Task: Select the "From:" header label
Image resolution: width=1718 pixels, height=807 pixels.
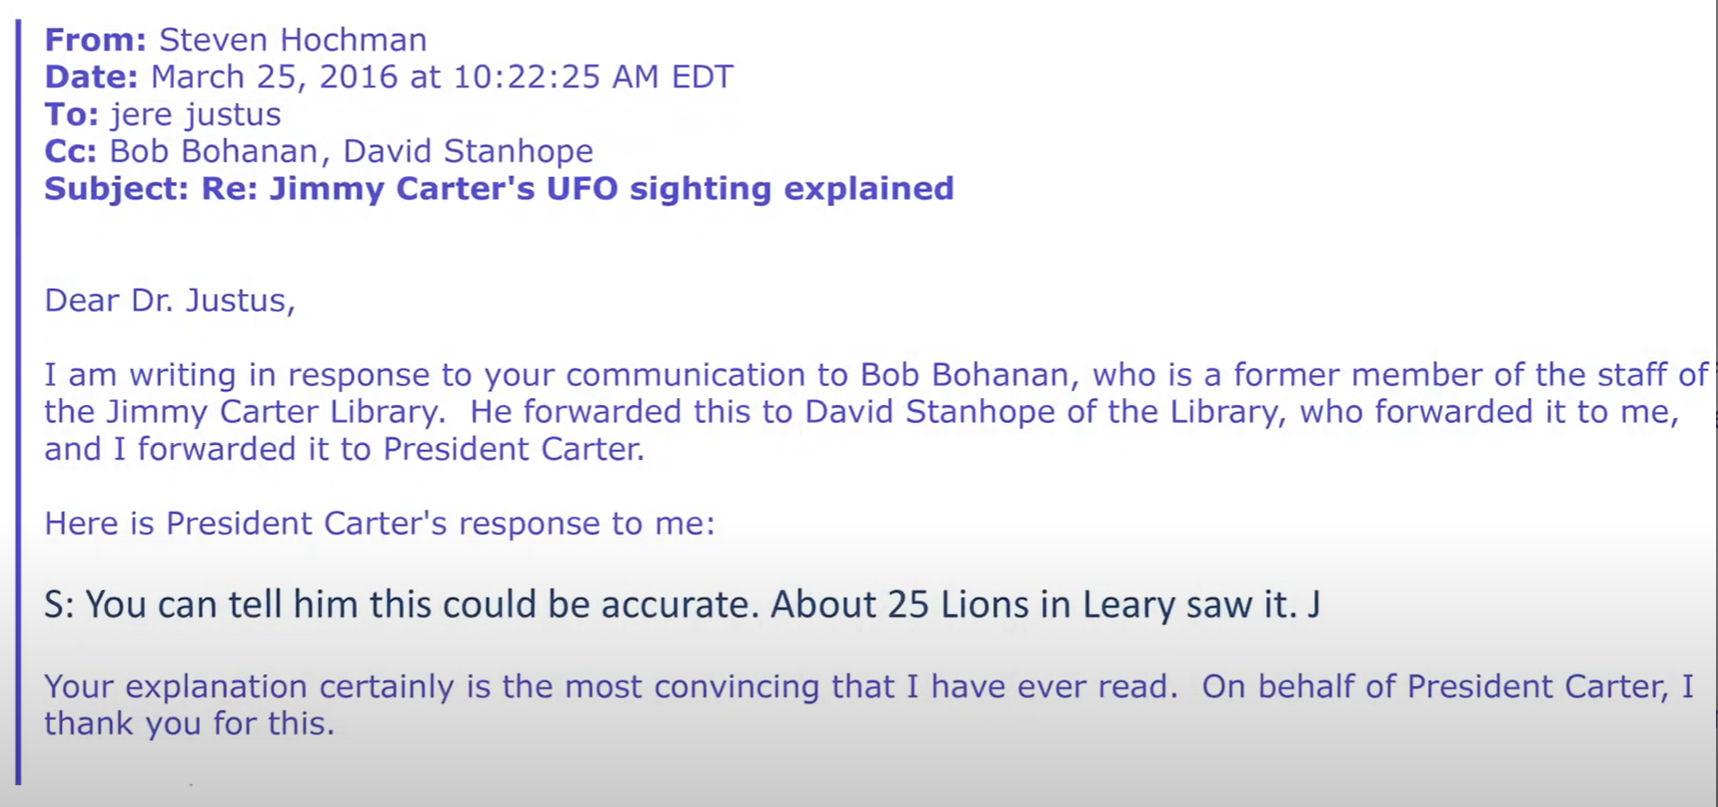Action: click(96, 40)
